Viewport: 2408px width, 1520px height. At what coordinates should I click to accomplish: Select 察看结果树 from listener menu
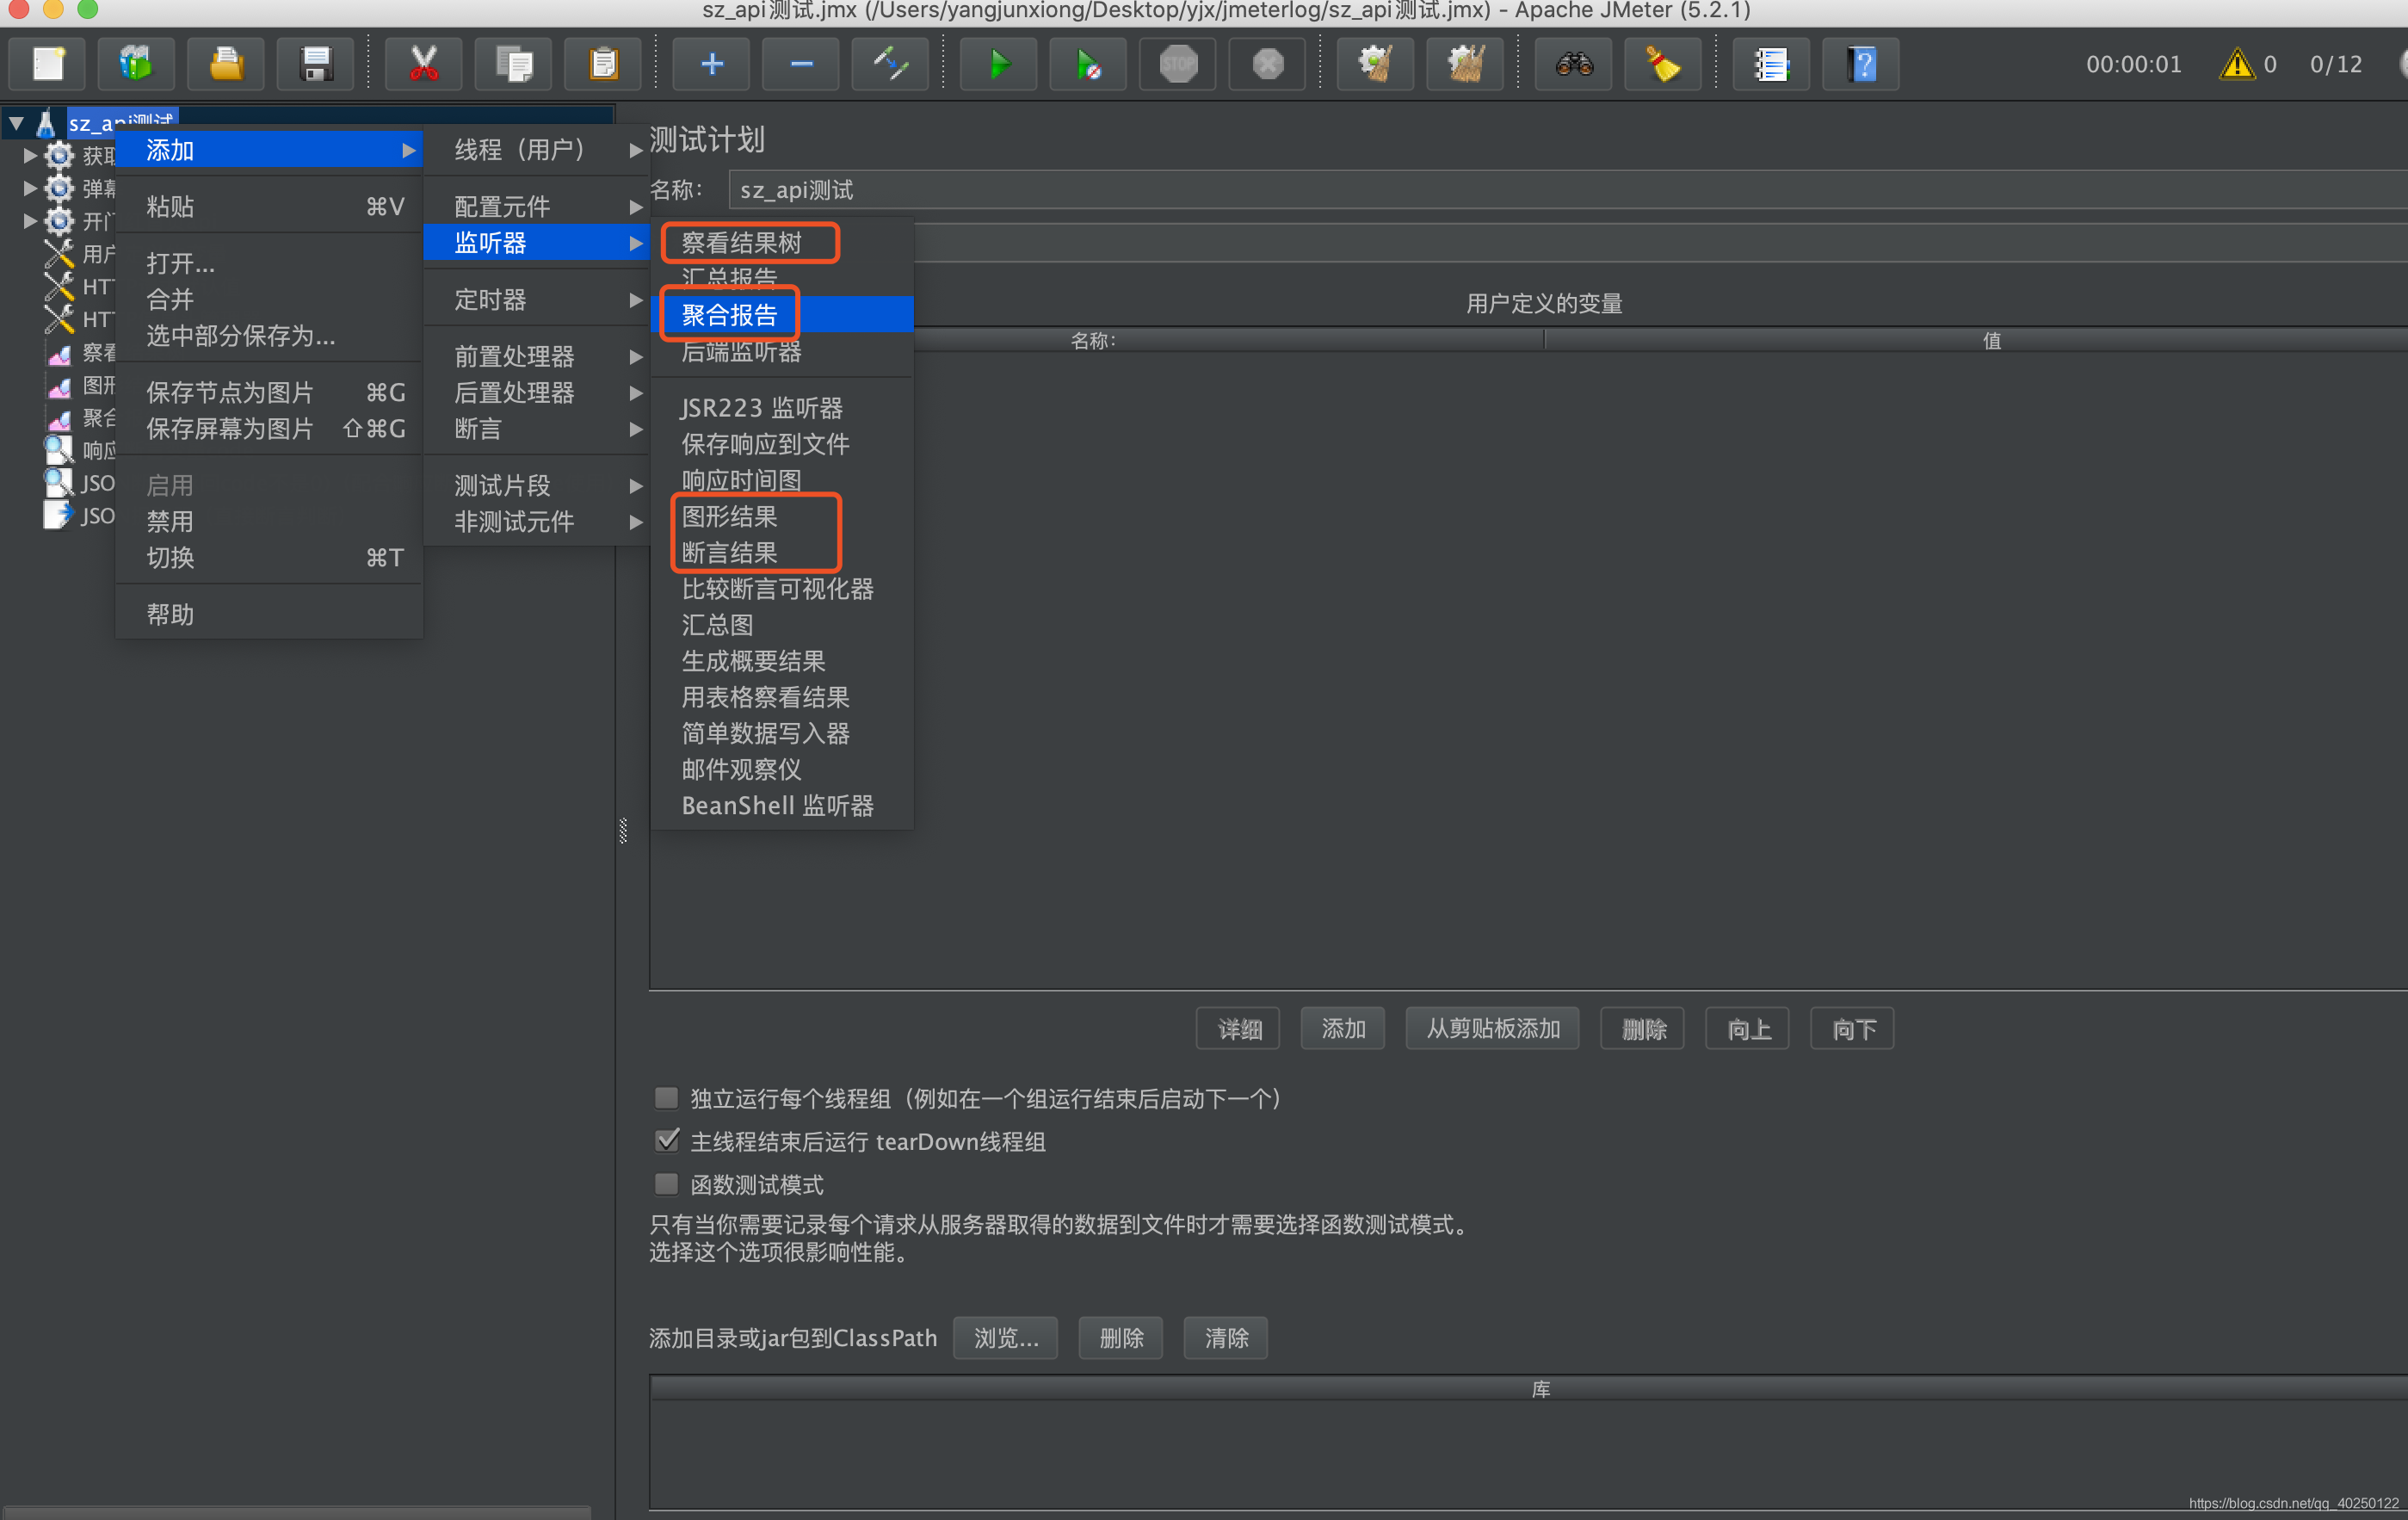click(x=742, y=243)
